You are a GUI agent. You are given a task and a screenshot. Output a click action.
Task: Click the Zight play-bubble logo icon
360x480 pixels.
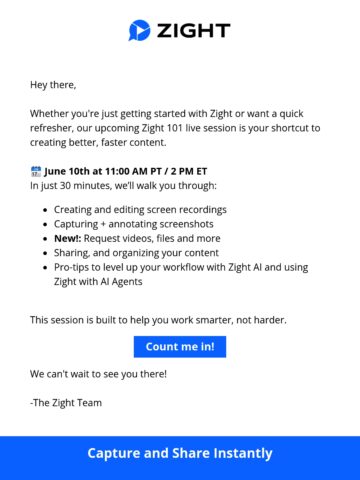point(139,30)
